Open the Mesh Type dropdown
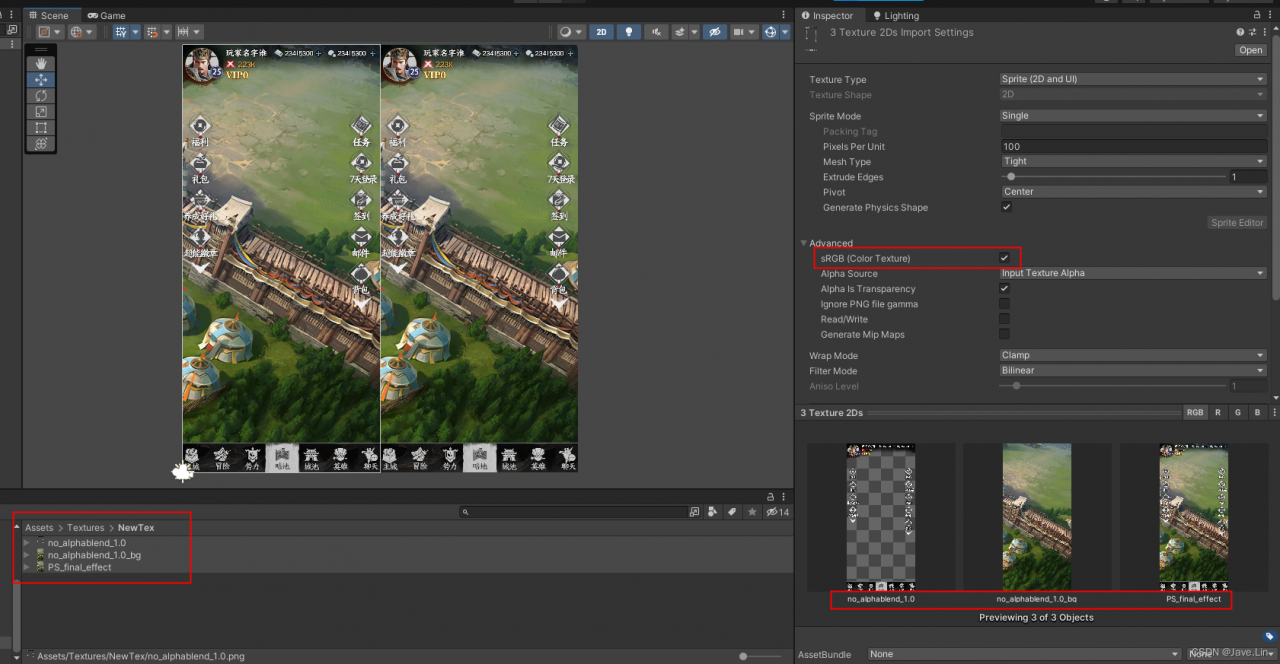Screen dimensions: 1280x664 pyautogui.click(x=1134, y=161)
